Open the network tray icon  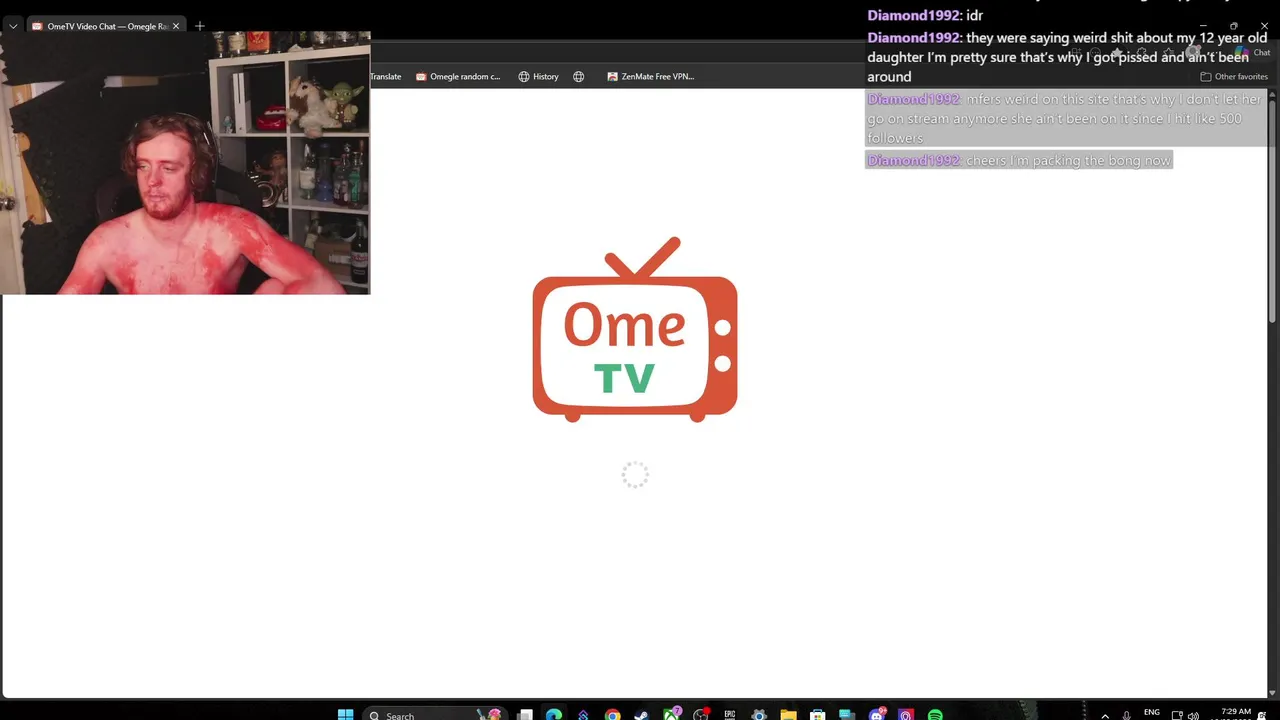[x=1177, y=714]
